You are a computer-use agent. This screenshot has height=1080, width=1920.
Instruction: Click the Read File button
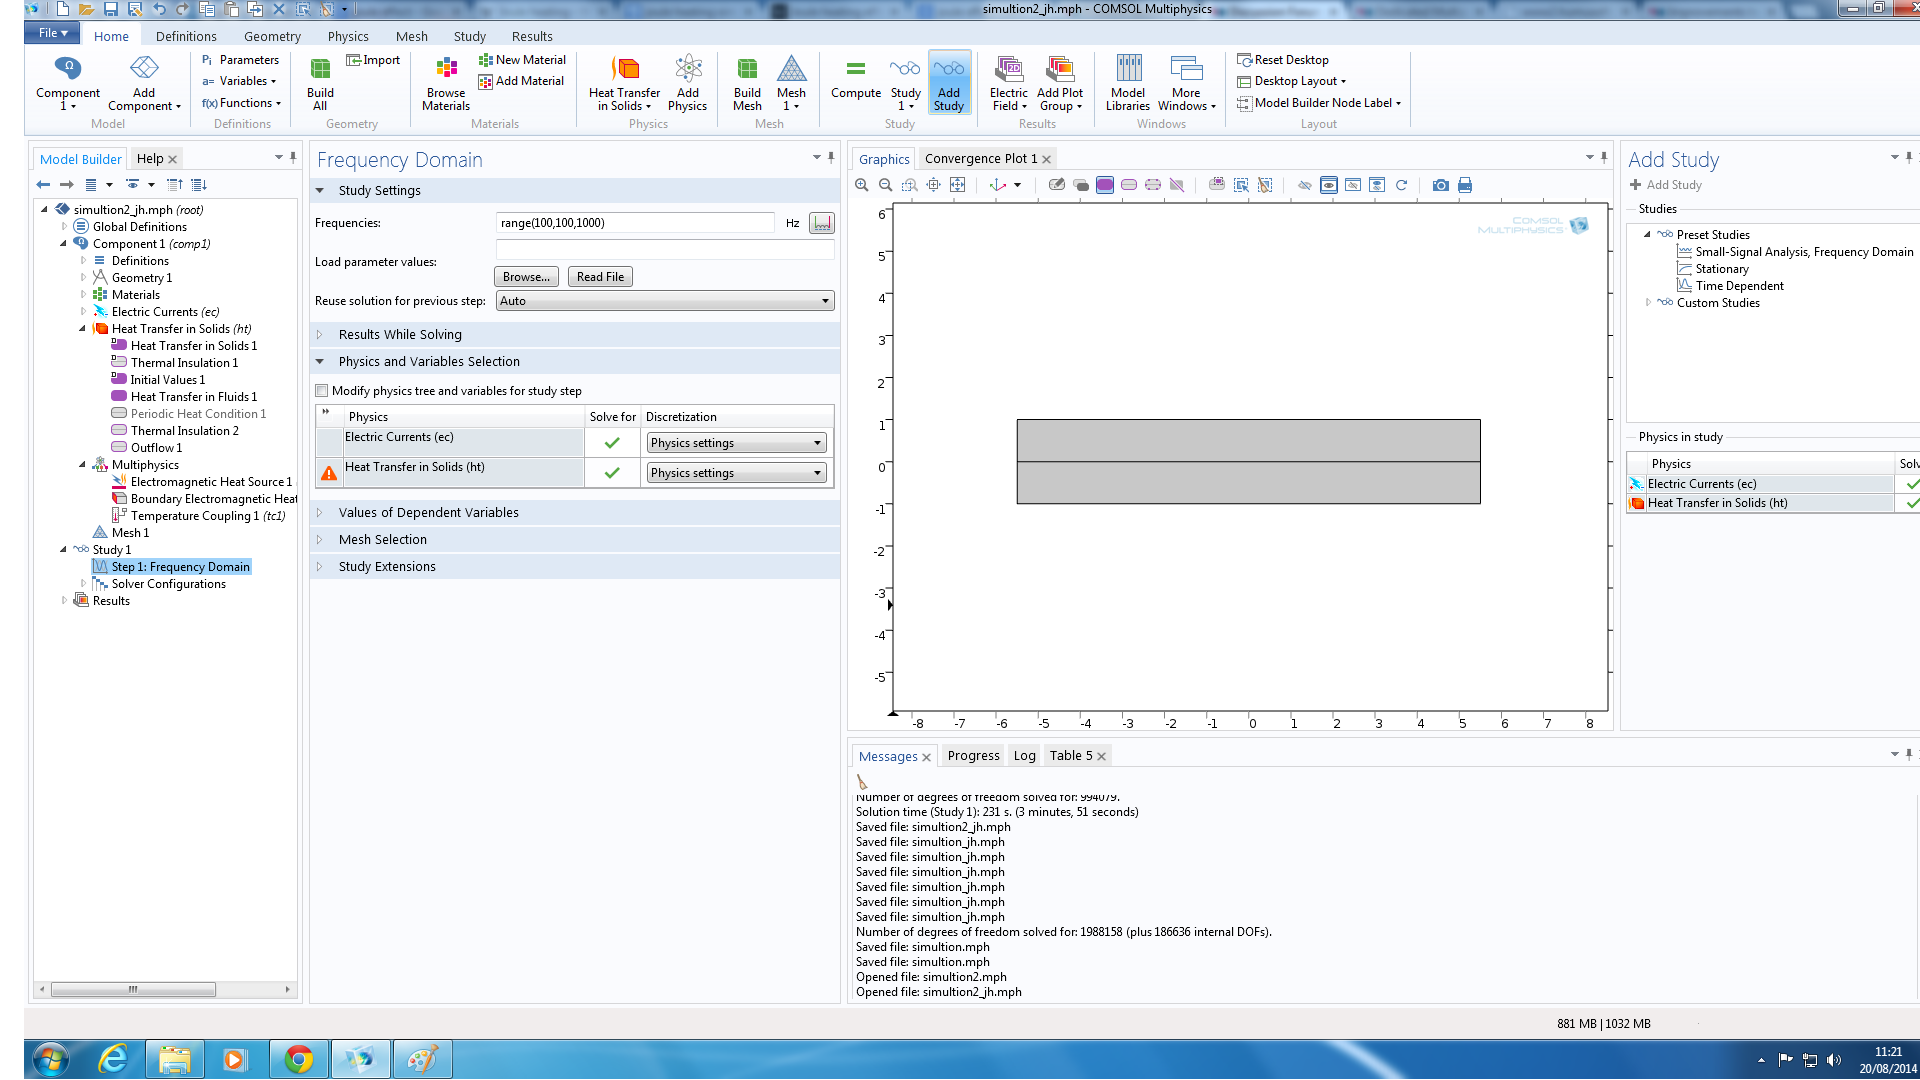click(600, 277)
